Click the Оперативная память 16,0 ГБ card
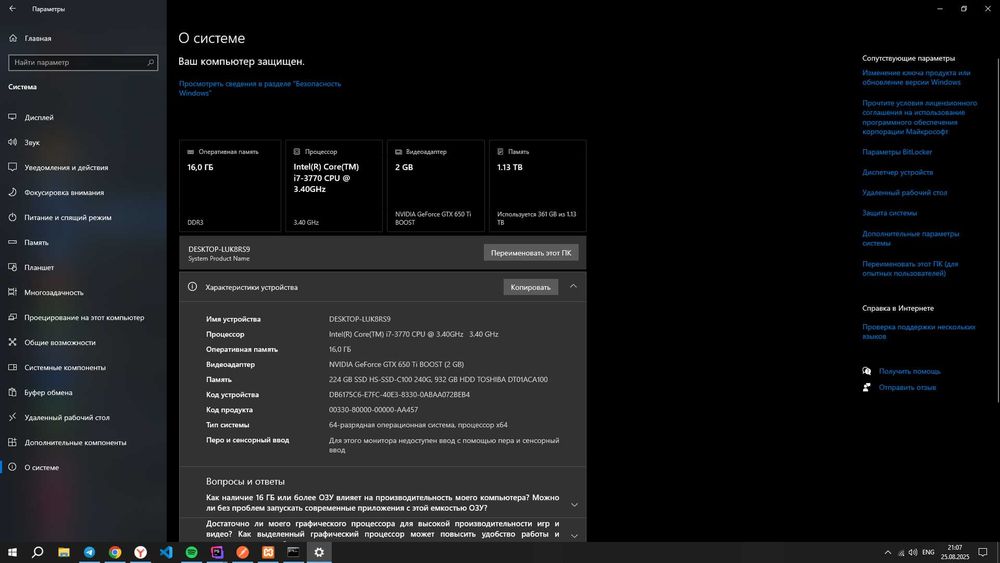The image size is (1000, 563). coord(230,186)
